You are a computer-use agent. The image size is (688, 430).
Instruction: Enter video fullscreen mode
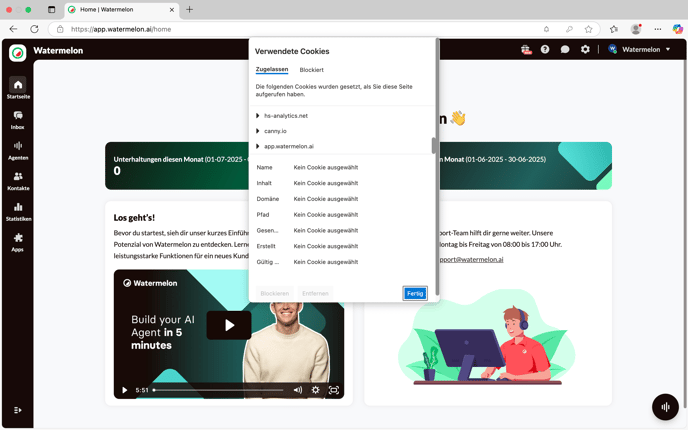point(334,390)
